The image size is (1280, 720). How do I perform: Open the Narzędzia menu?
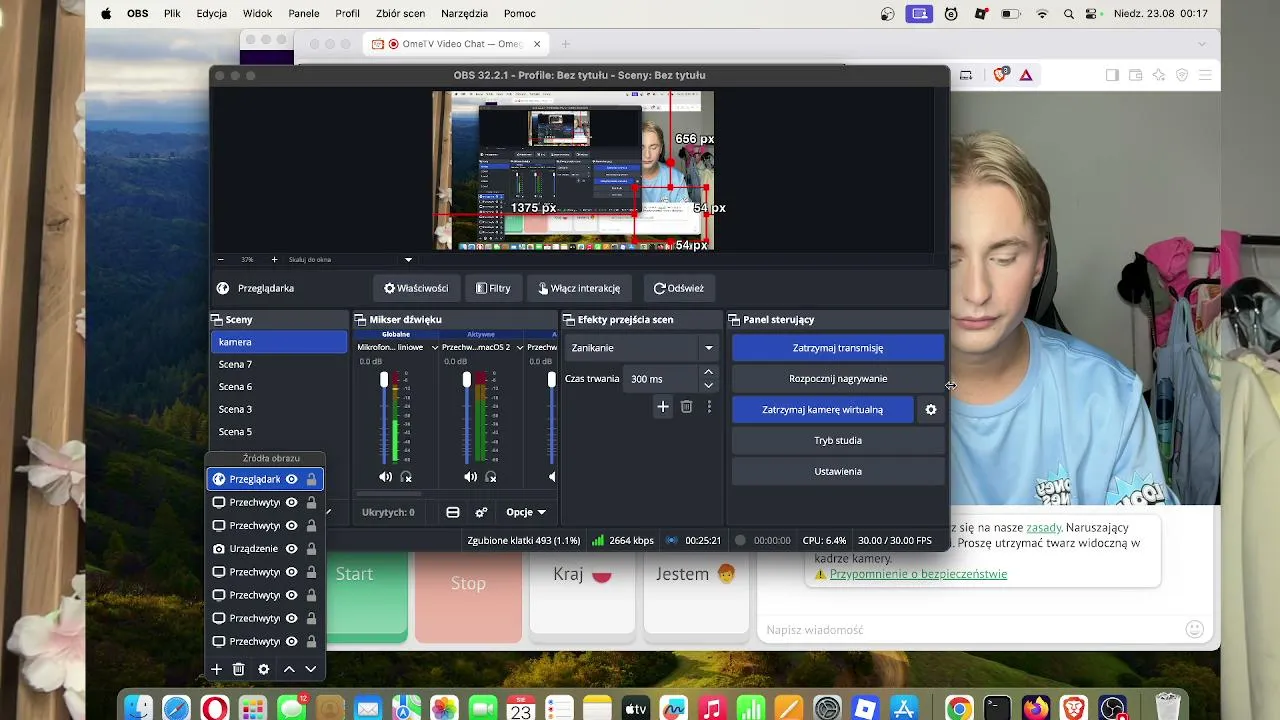click(464, 14)
